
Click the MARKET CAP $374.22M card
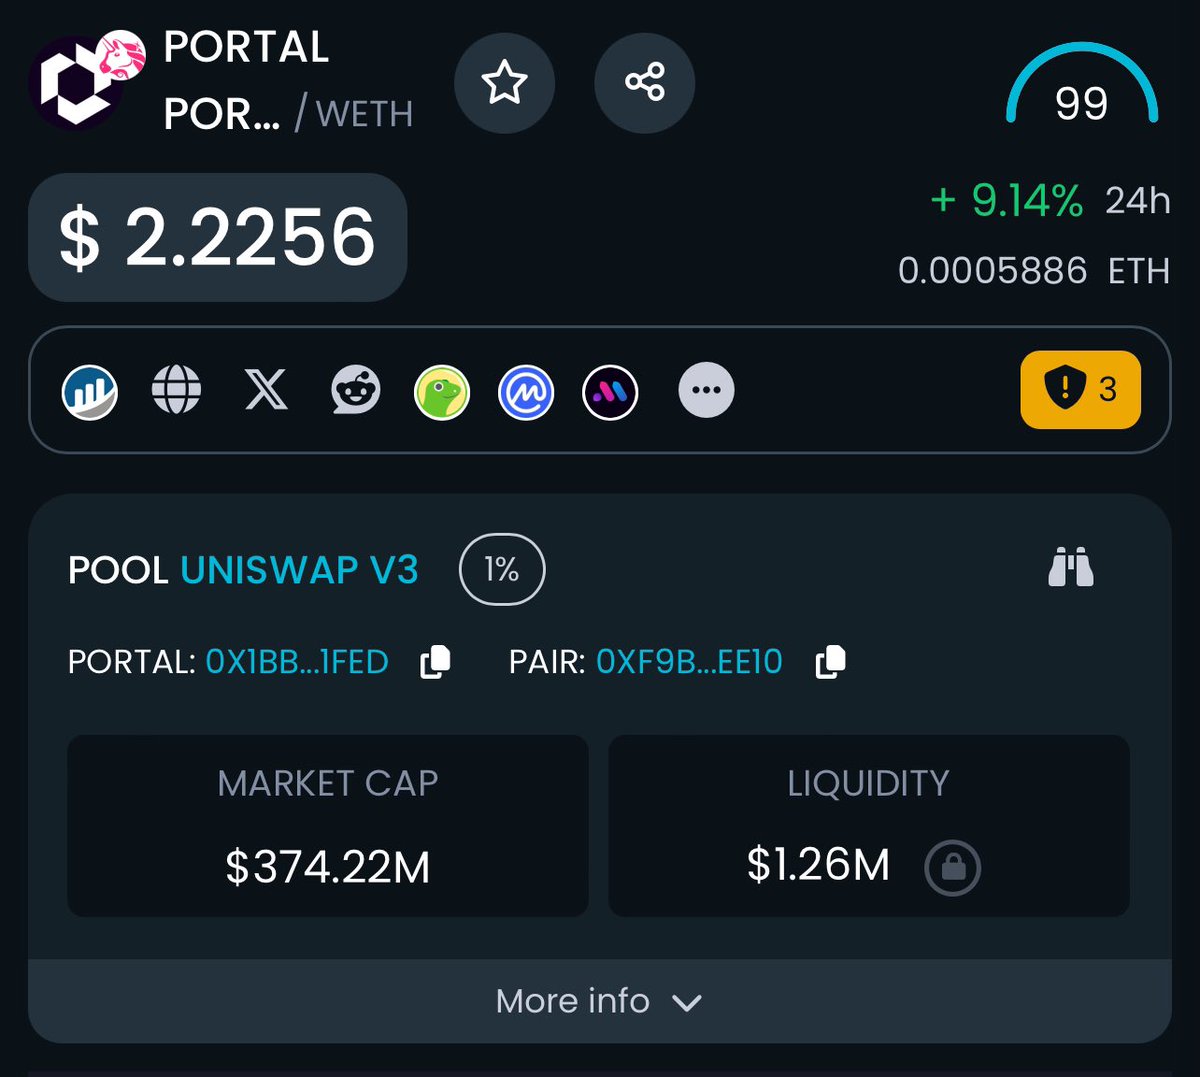tap(328, 826)
